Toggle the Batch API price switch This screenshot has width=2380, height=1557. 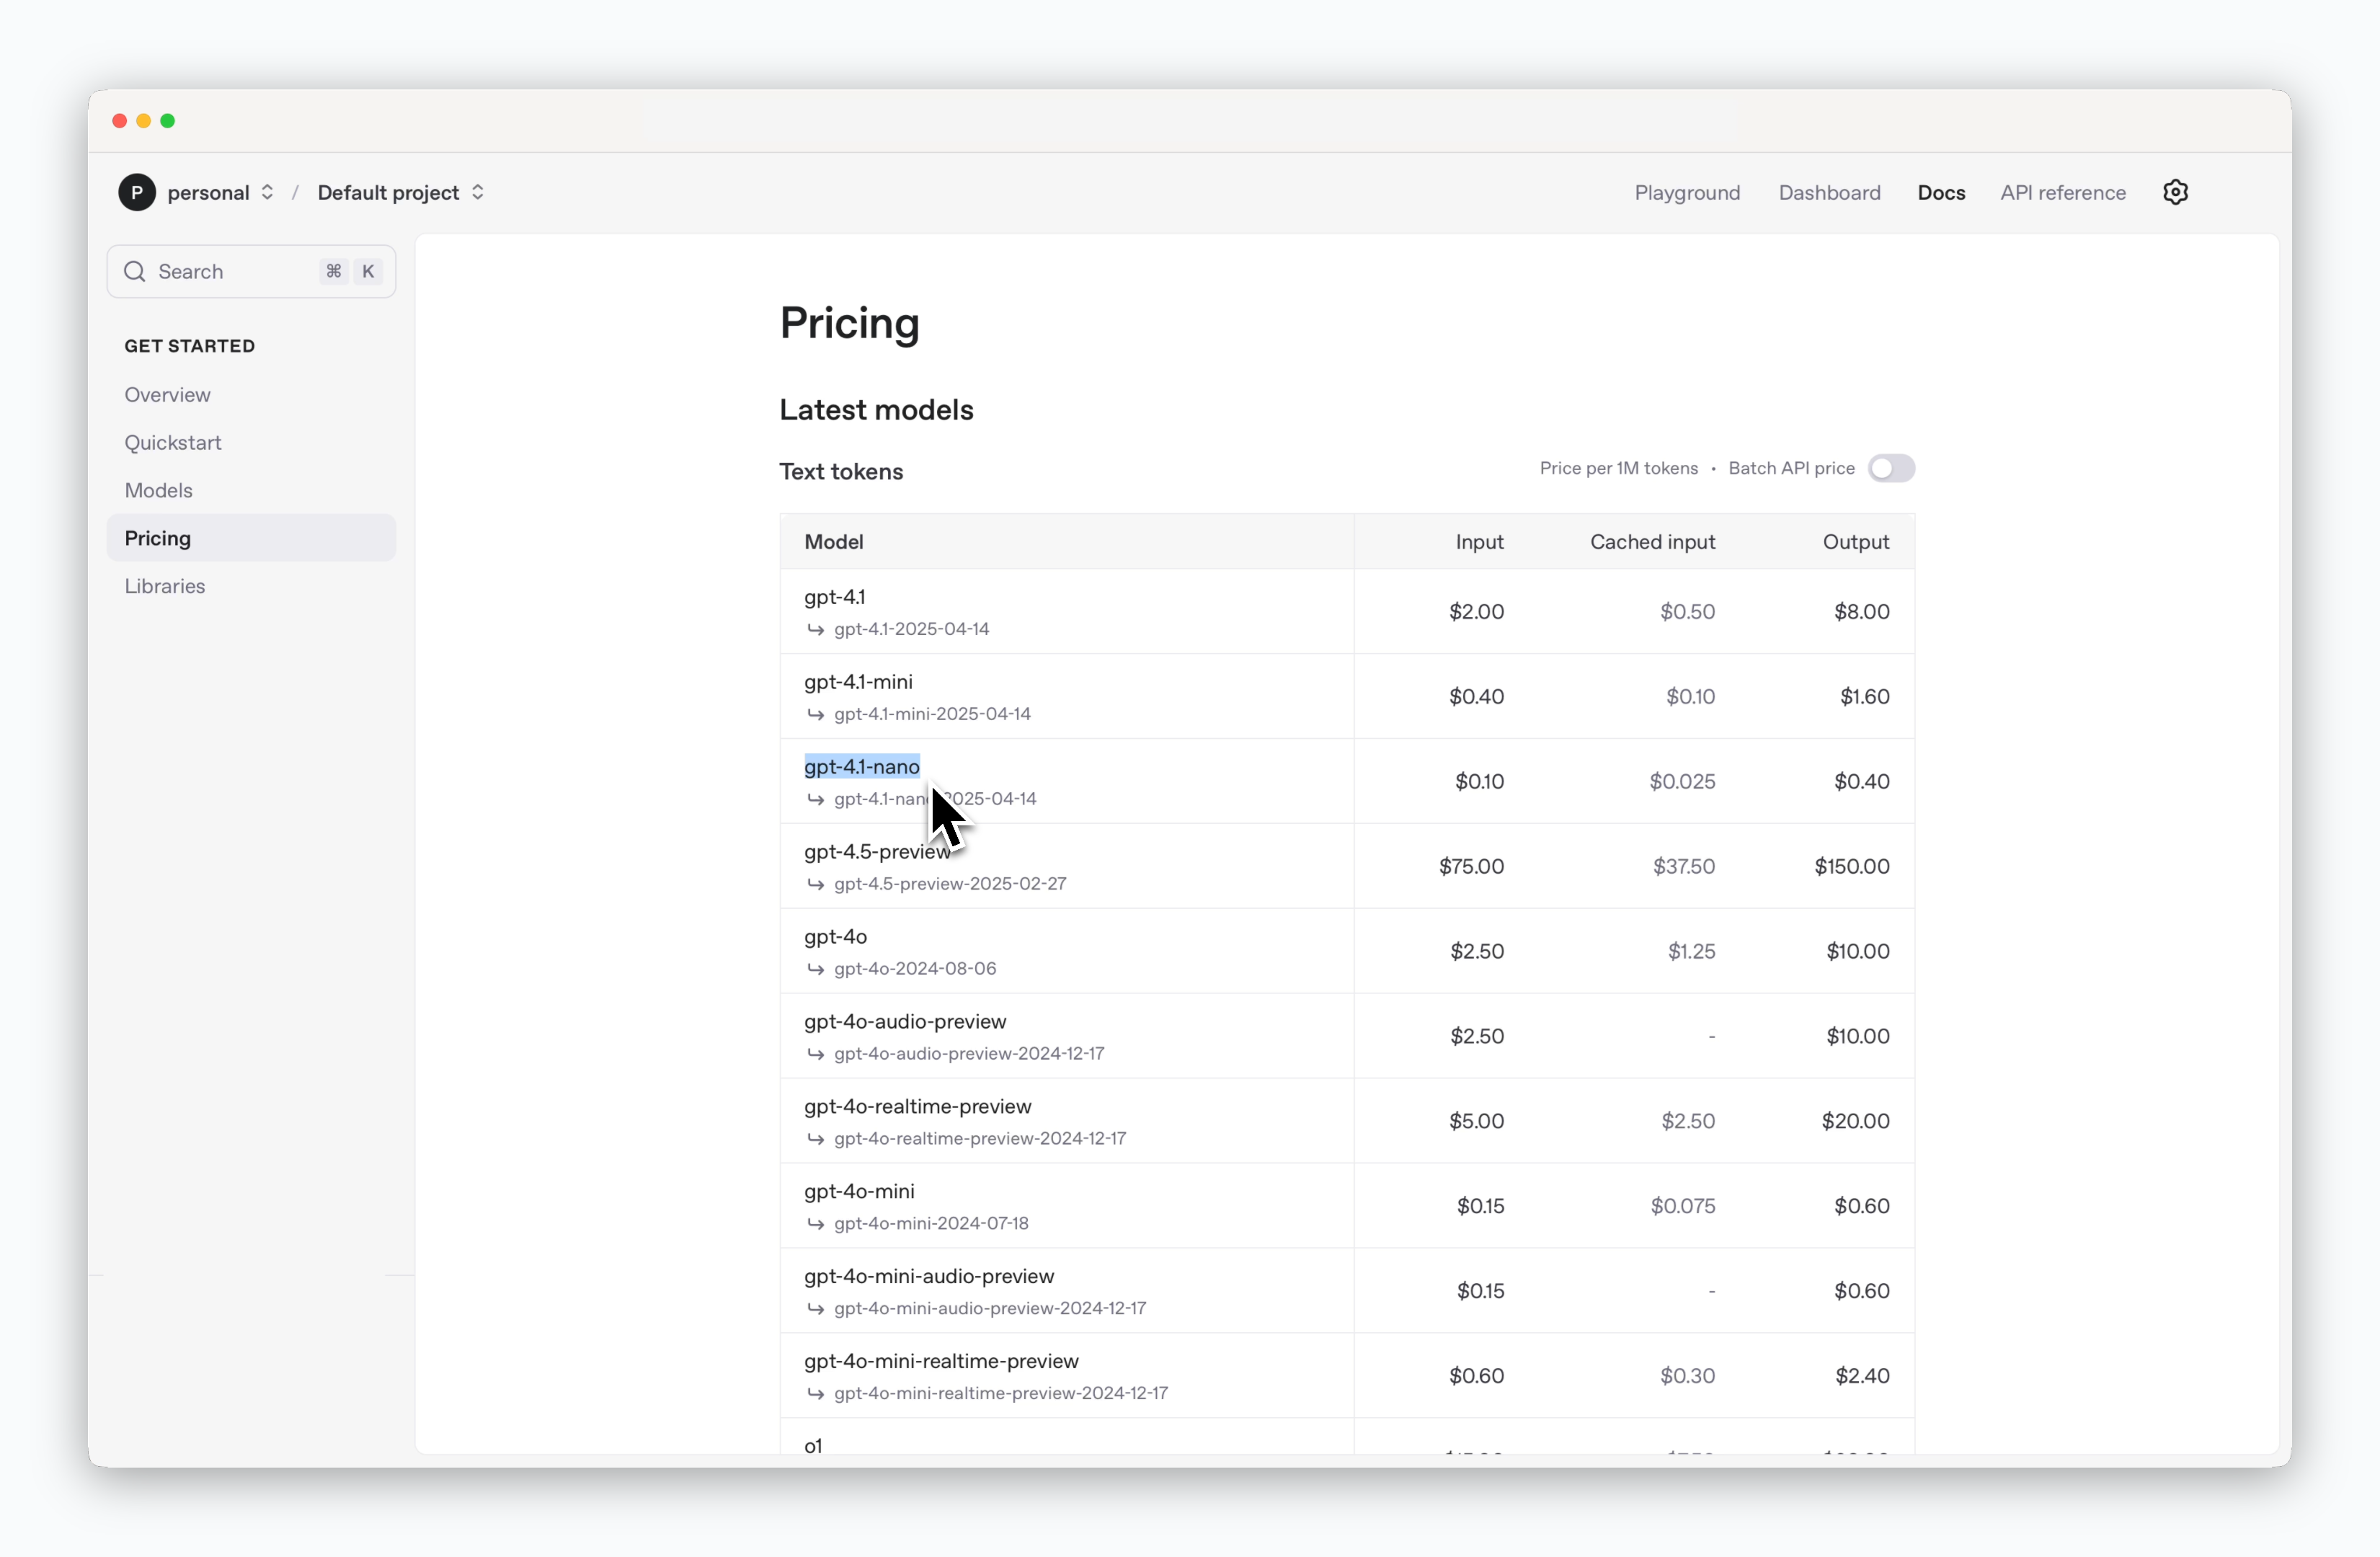pyautogui.click(x=1891, y=468)
